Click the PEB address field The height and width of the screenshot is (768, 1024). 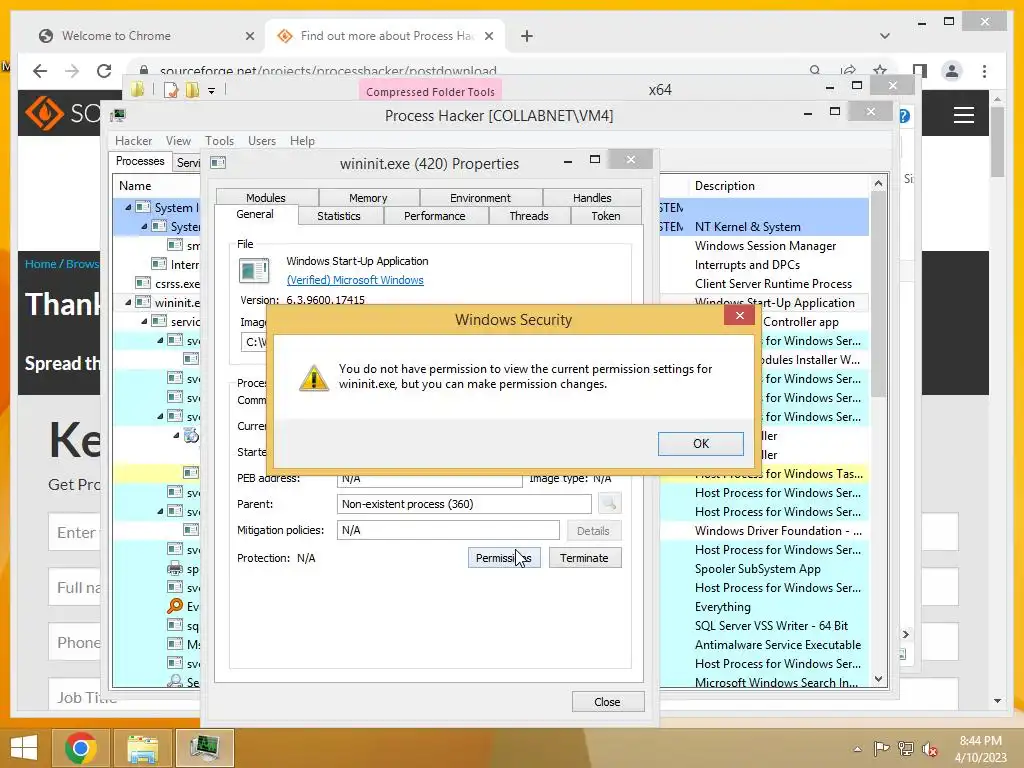pyautogui.click(x=429, y=479)
